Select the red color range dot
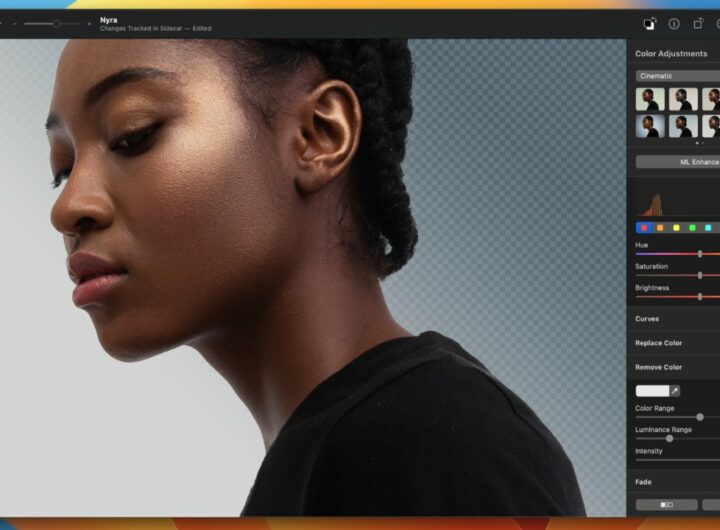 click(x=643, y=228)
